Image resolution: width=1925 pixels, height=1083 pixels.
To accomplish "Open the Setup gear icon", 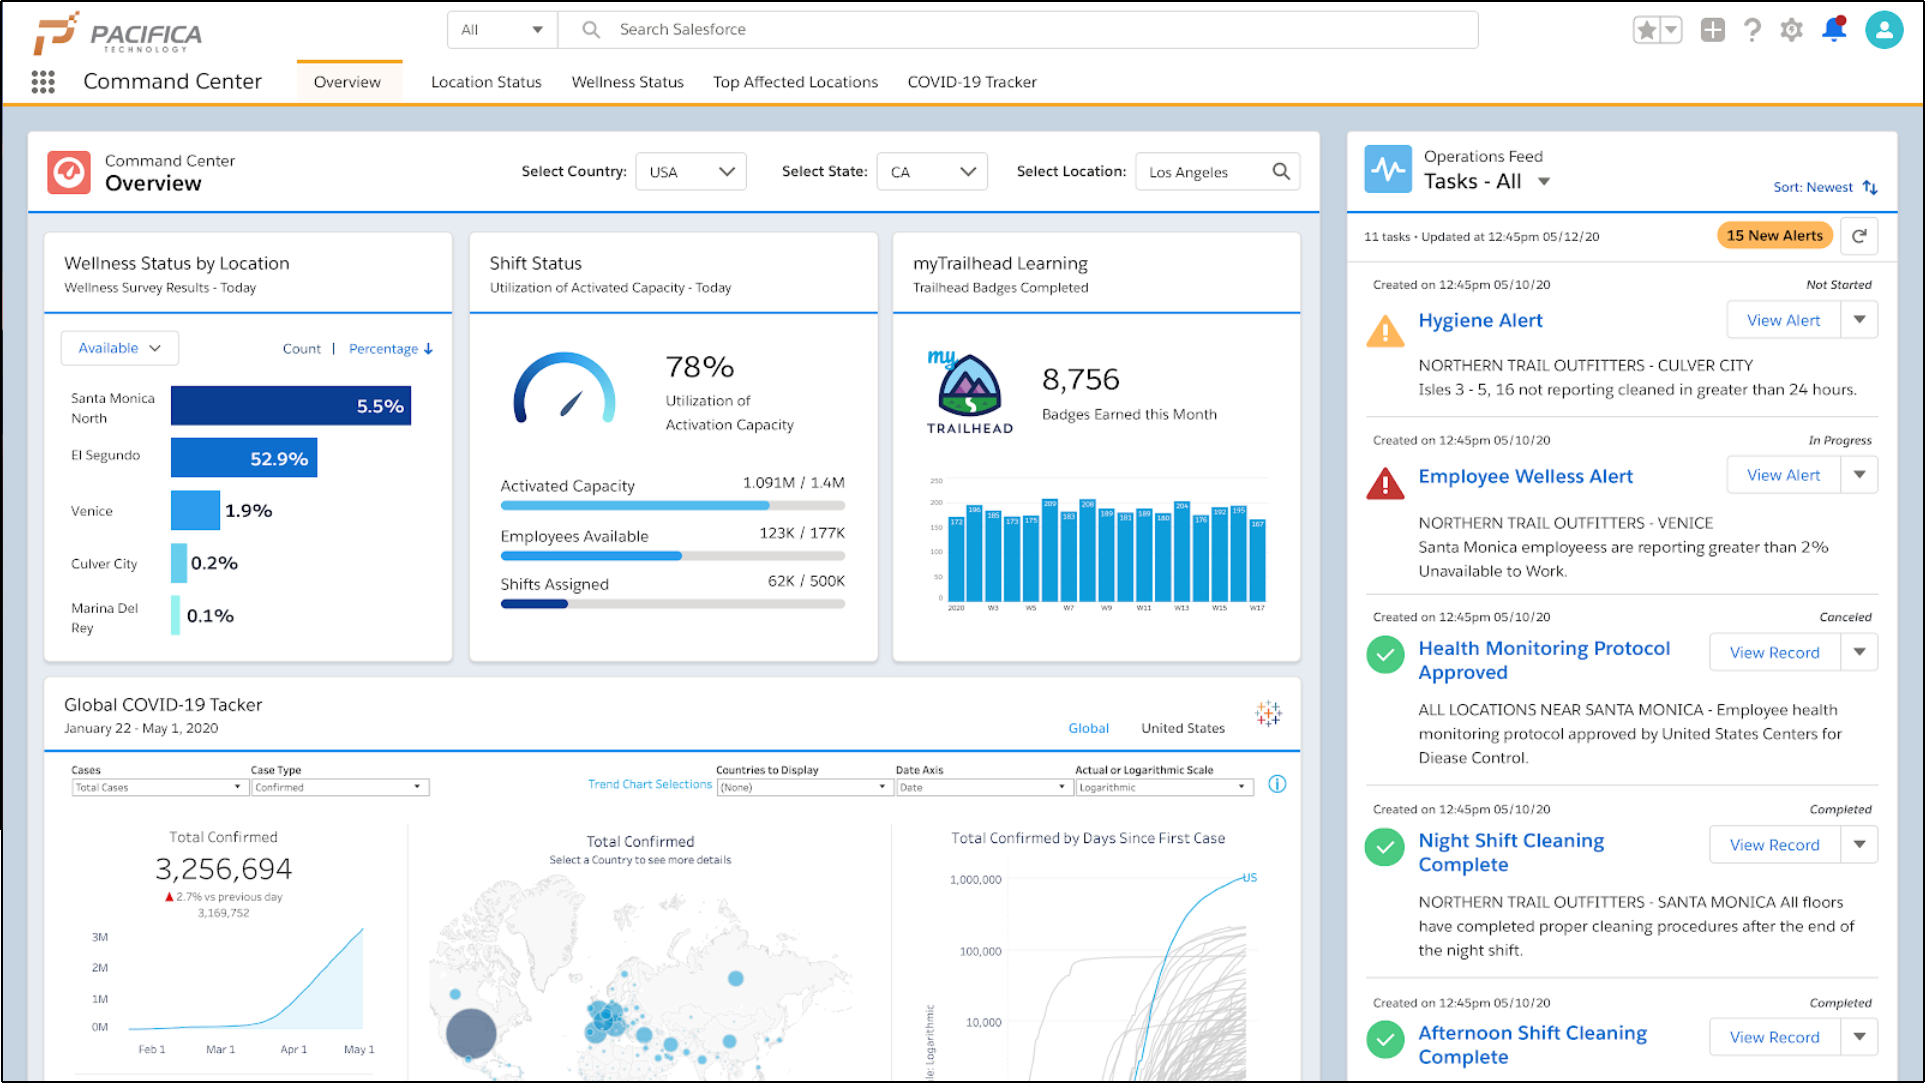I will click(x=1791, y=30).
